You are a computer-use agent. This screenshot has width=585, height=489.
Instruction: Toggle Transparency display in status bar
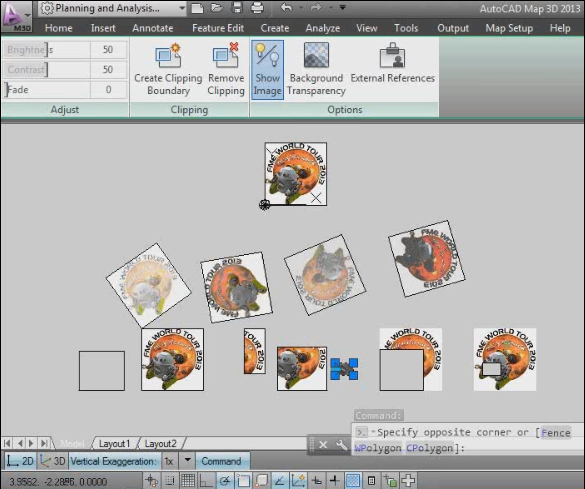353,481
